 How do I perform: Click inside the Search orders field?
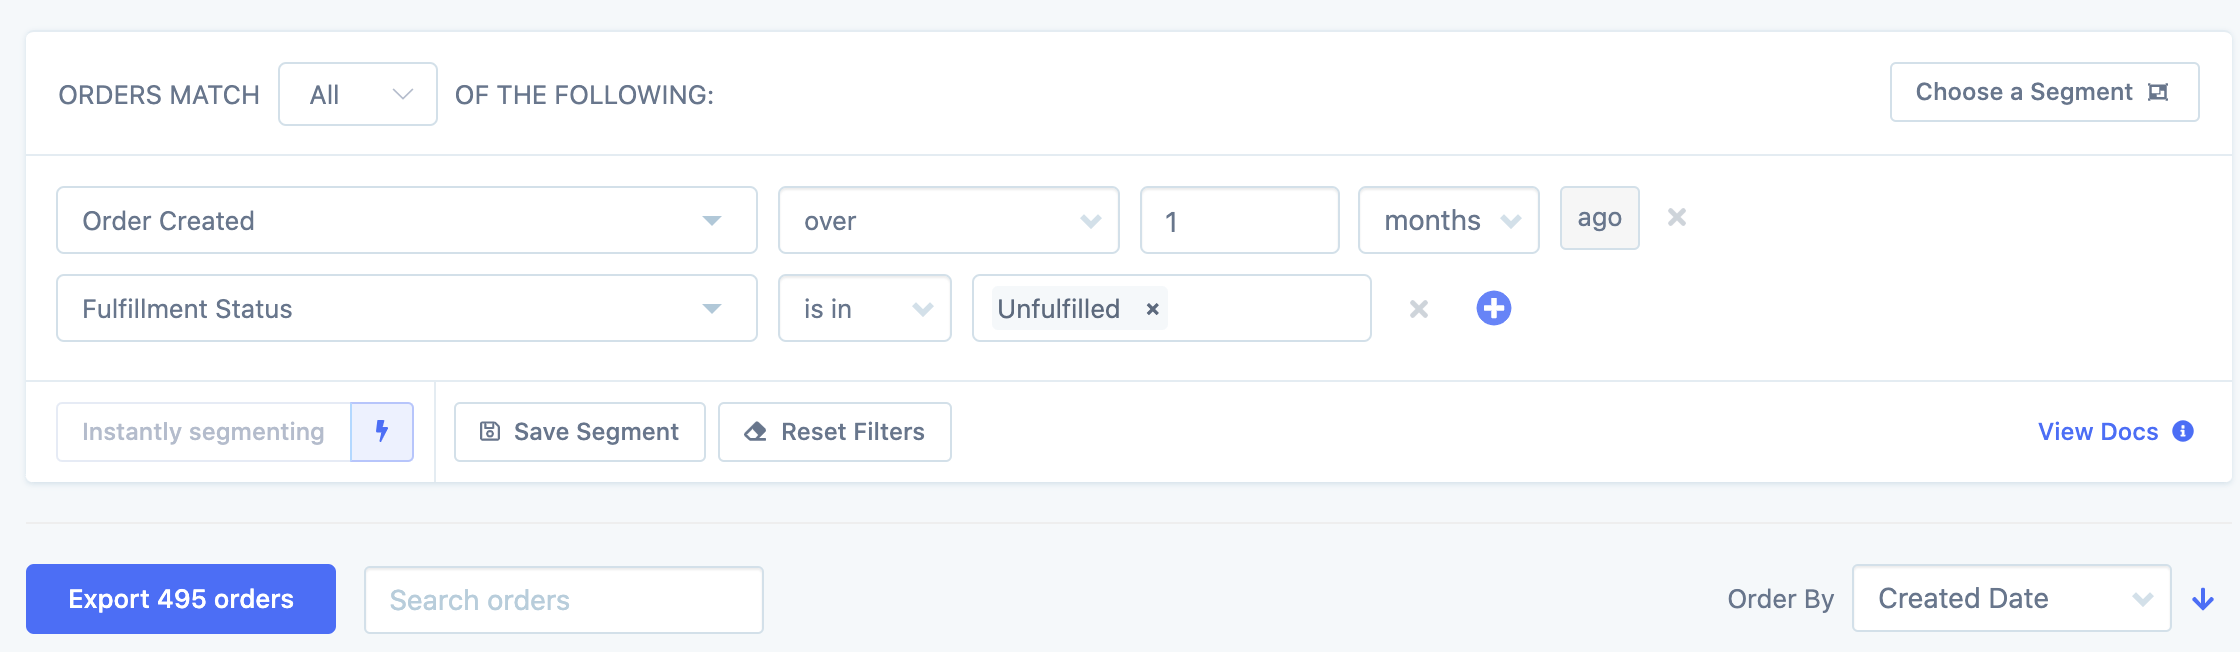point(562,599)
